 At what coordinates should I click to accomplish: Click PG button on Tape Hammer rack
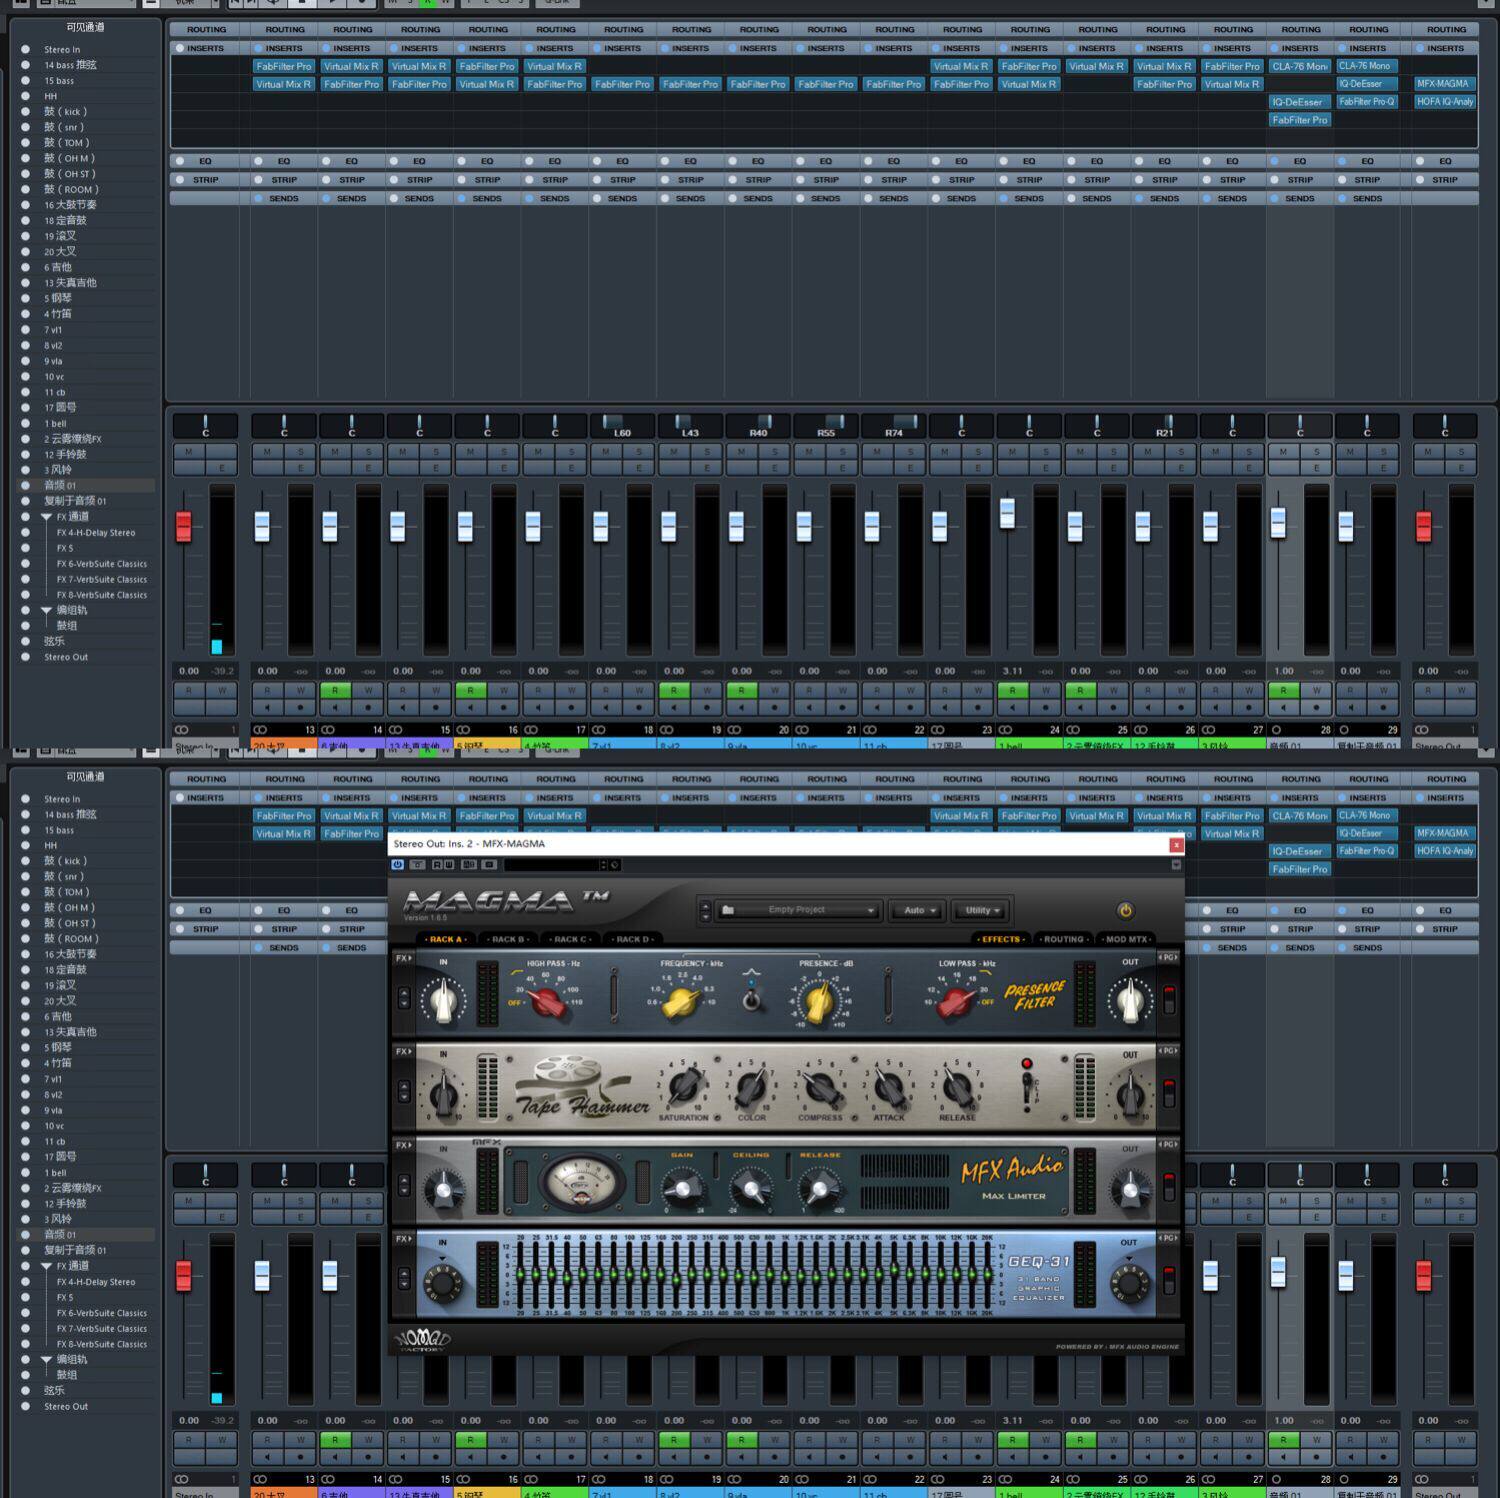coord(1168,1051)
